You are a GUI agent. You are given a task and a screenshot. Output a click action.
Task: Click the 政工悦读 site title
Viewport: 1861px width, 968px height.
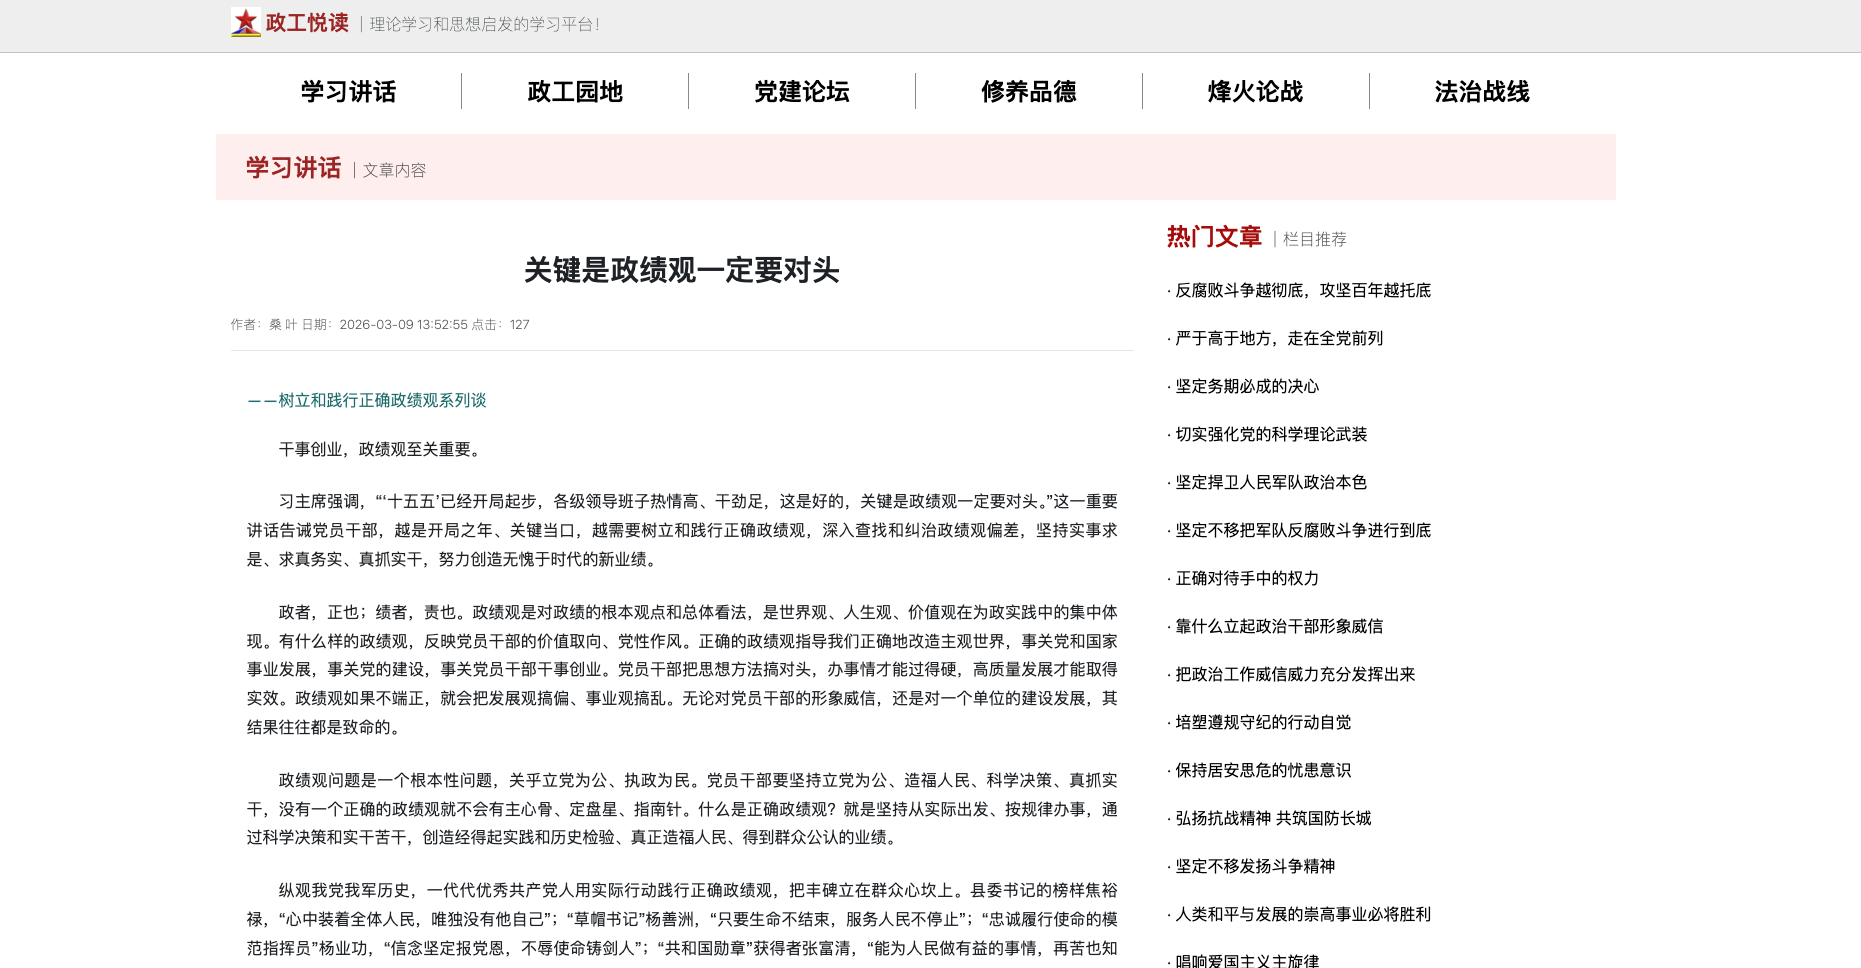point(307,23)
